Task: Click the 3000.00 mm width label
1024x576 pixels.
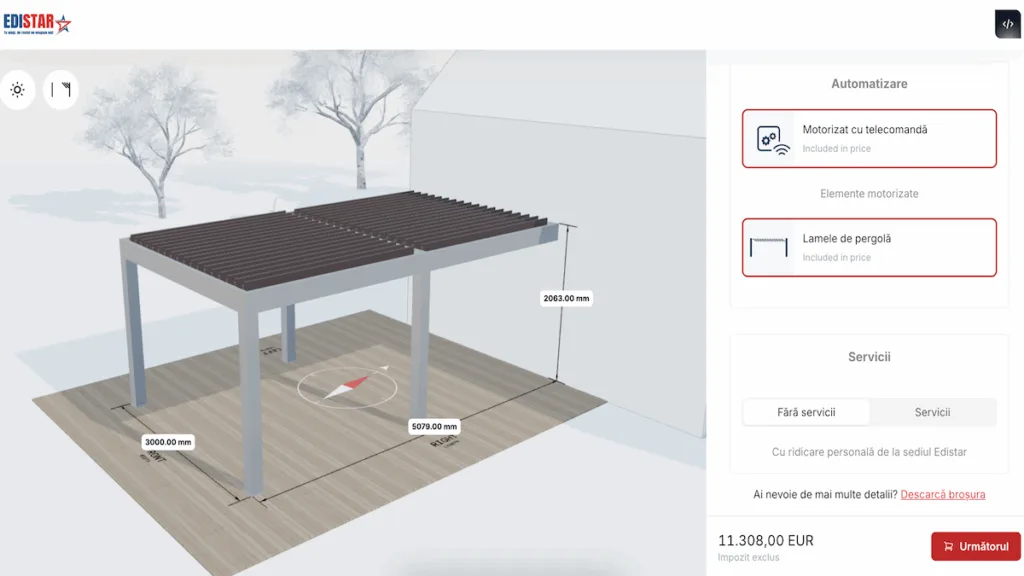Action: click(168, 441)
